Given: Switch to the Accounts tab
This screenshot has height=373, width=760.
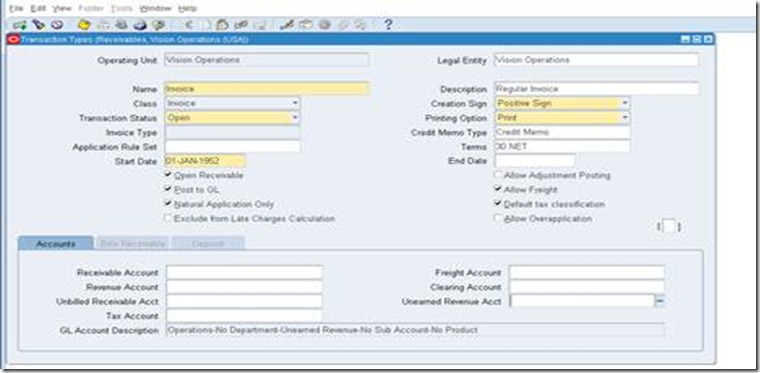Looking at the screenshot, I should [x=55, y=243].
